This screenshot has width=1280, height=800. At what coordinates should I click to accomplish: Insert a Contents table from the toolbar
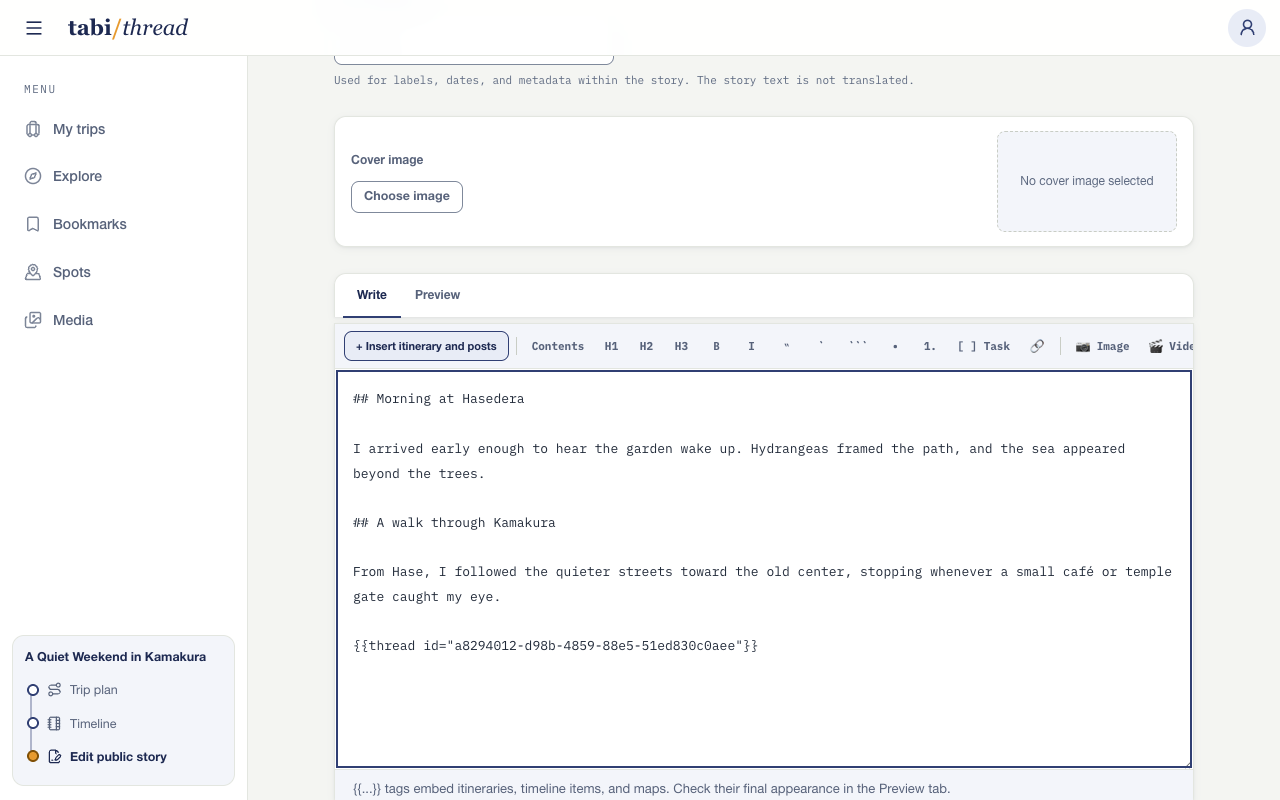[558, 346]
